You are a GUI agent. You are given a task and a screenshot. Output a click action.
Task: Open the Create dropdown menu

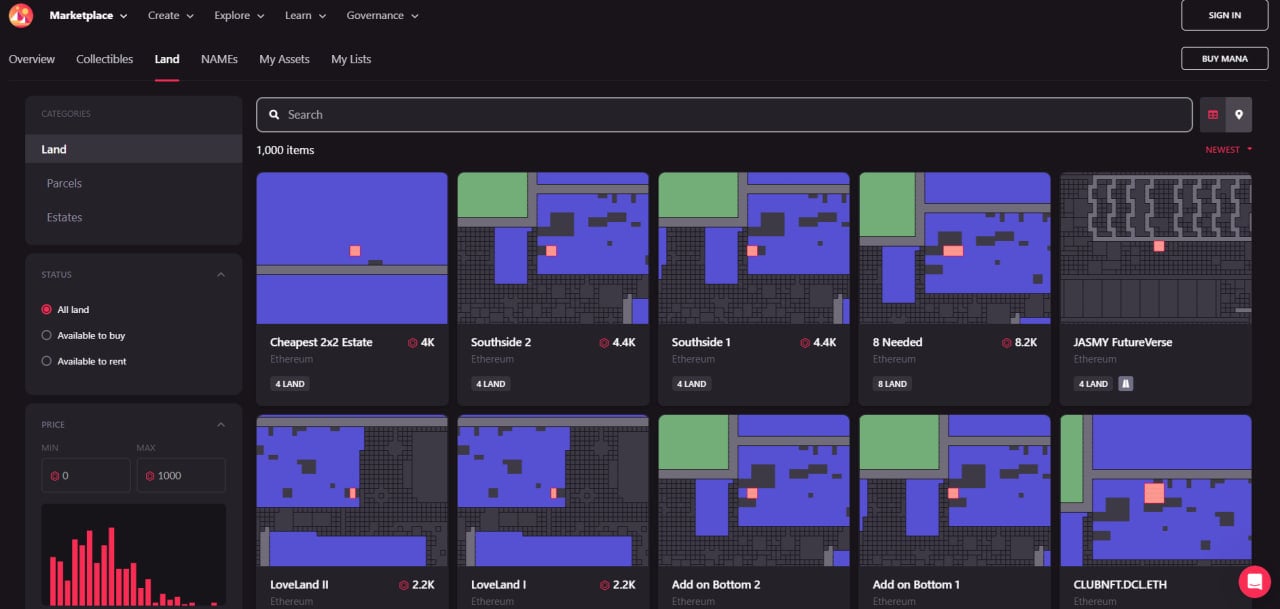pyautogui.click(x=171, y=16)
